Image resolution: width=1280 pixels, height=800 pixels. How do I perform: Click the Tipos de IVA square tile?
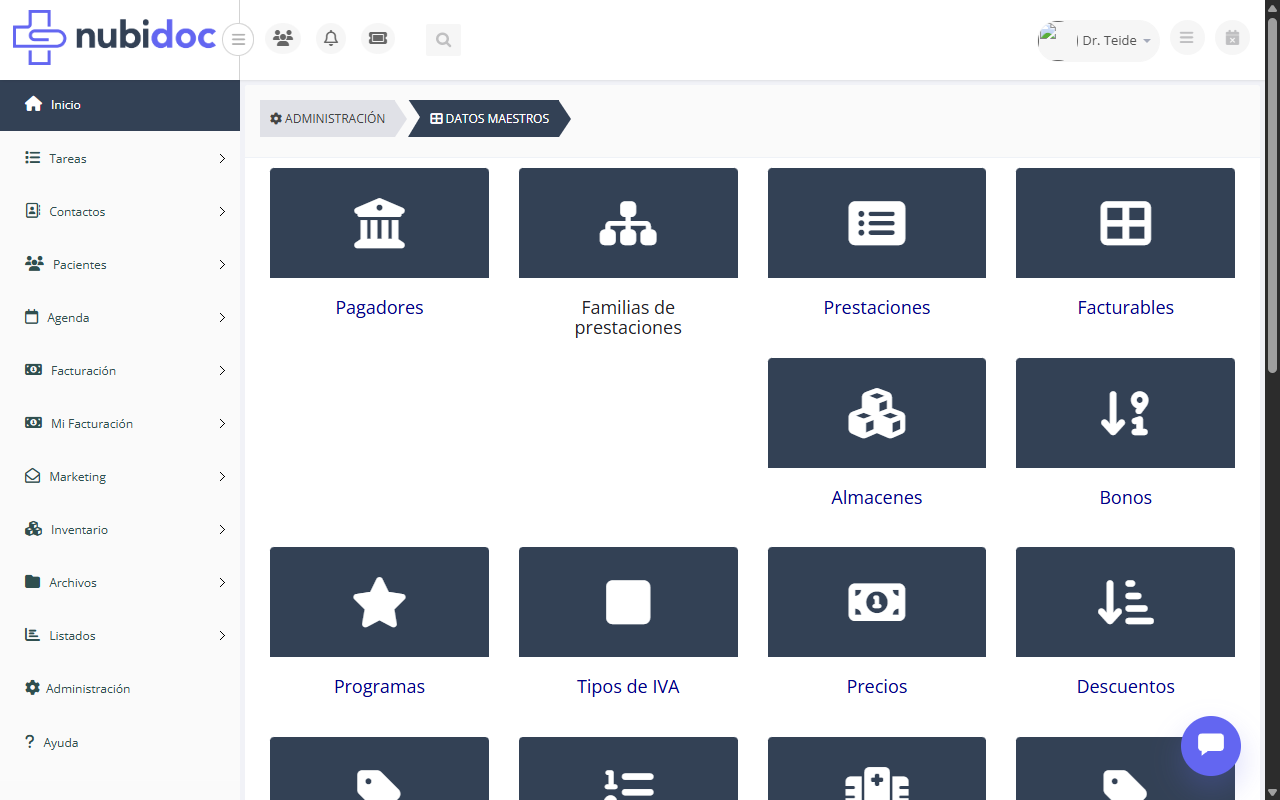pos(628,602)
